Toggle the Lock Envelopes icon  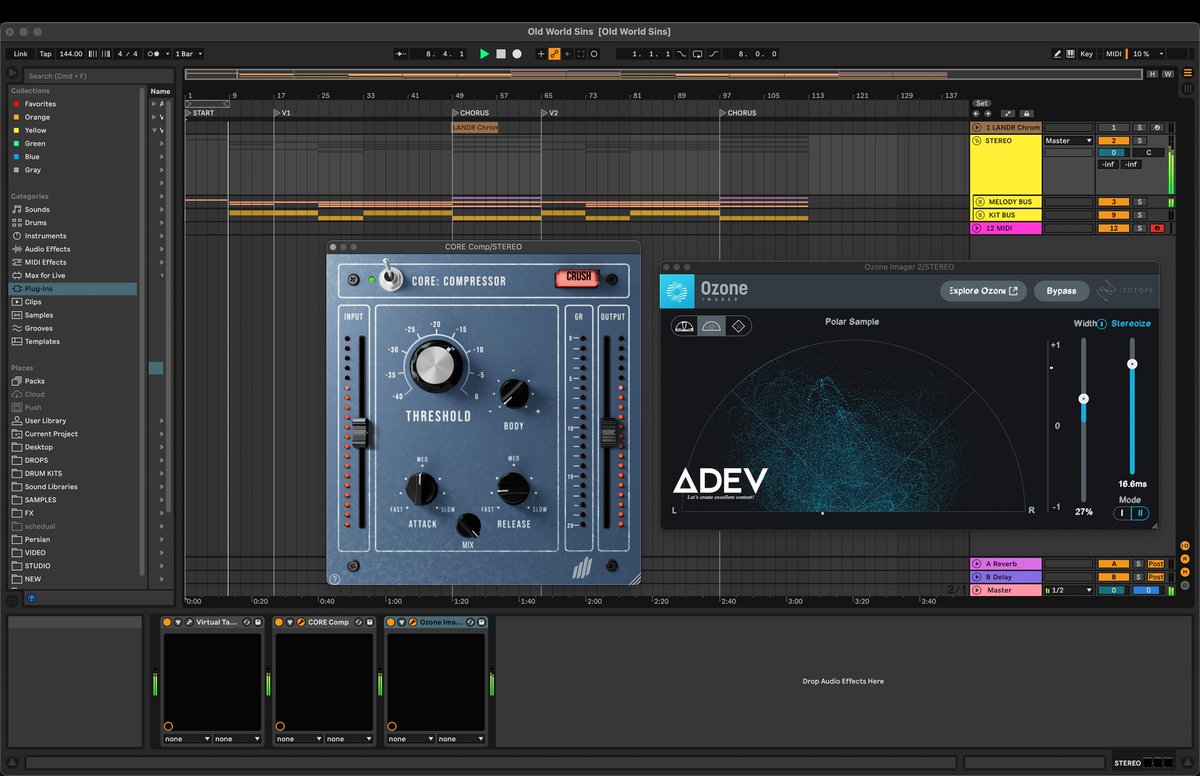point(1026,114)
